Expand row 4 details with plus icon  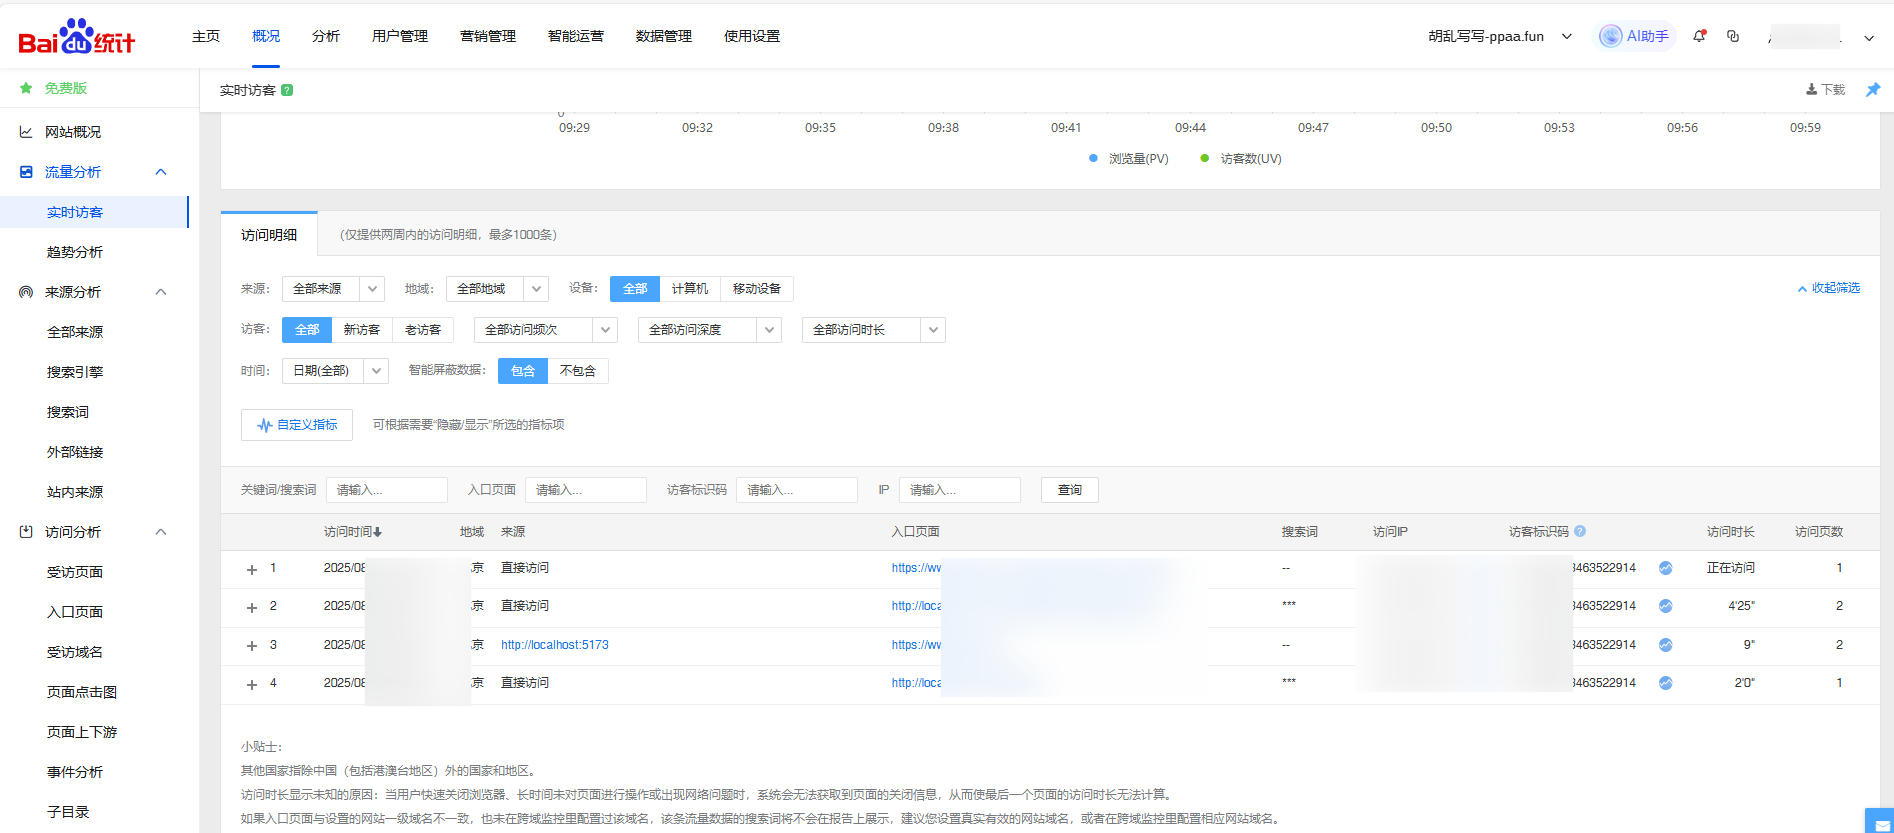click(x=252, y=684)
